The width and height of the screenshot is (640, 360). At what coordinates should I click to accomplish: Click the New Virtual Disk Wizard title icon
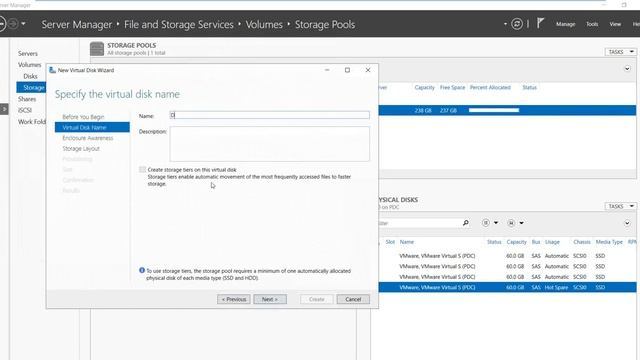tap(52, 70)
